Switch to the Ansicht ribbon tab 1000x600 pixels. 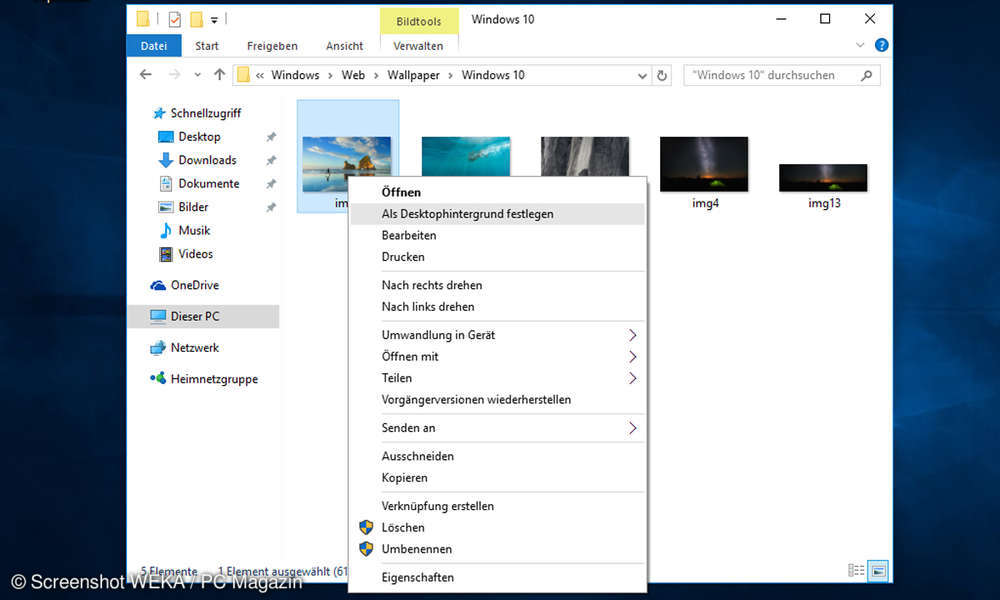click(x=344, y=45)
